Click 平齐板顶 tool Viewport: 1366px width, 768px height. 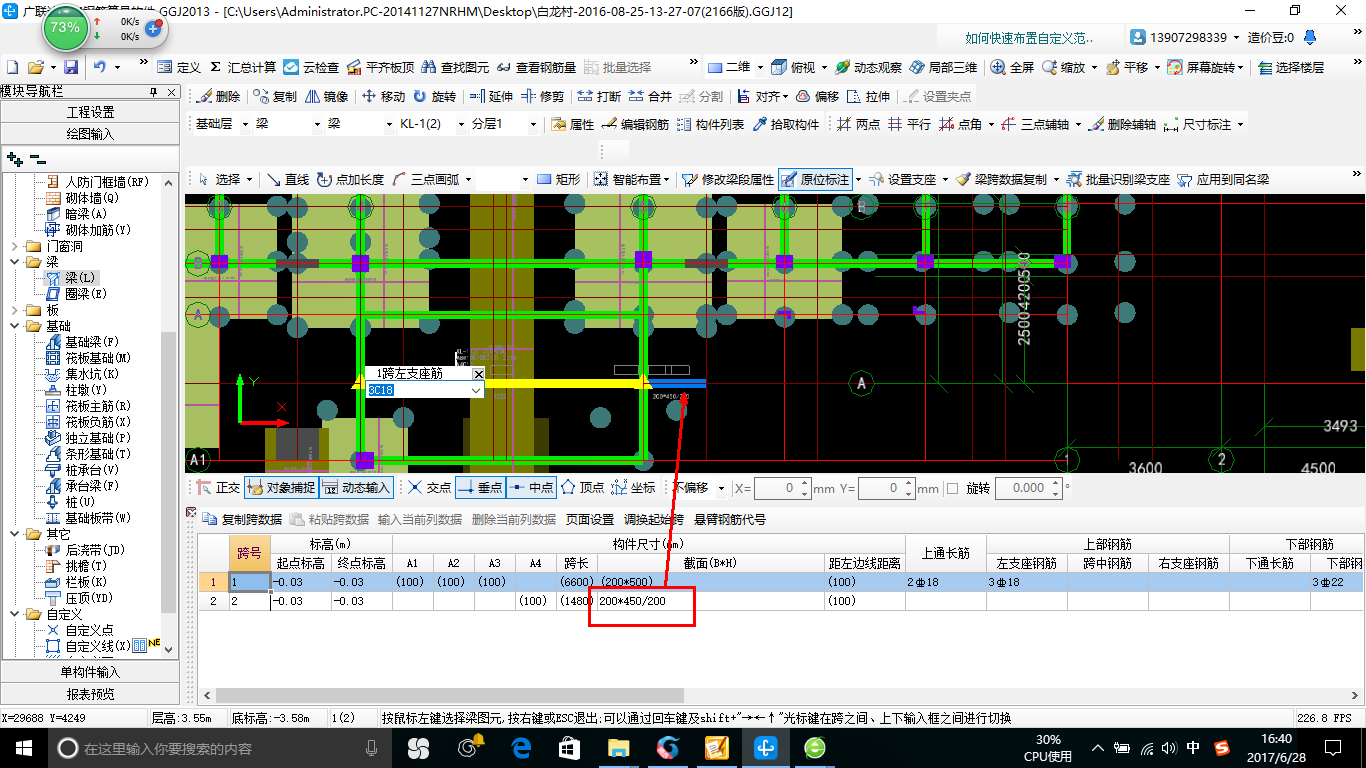click(x=380, y=67)
